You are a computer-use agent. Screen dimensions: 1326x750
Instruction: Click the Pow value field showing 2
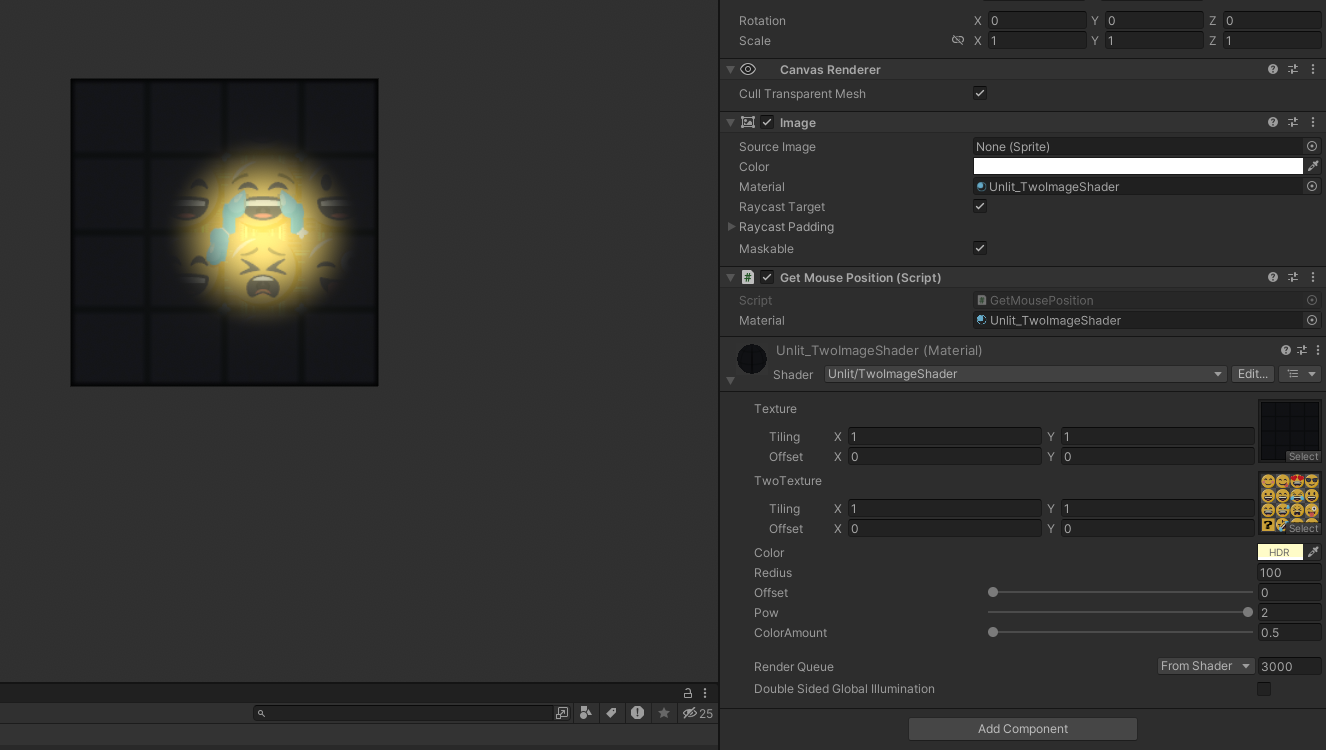click(x=1289, y=613)
